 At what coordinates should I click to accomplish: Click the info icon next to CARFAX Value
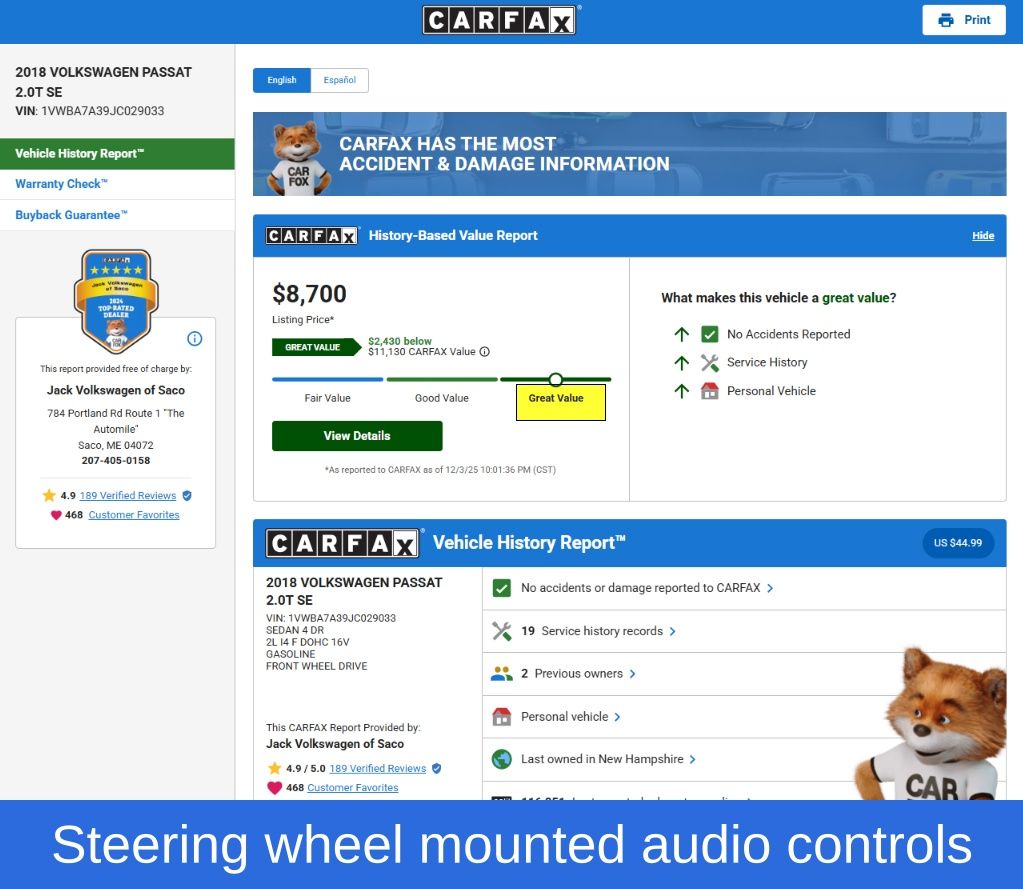click(485, 352)
